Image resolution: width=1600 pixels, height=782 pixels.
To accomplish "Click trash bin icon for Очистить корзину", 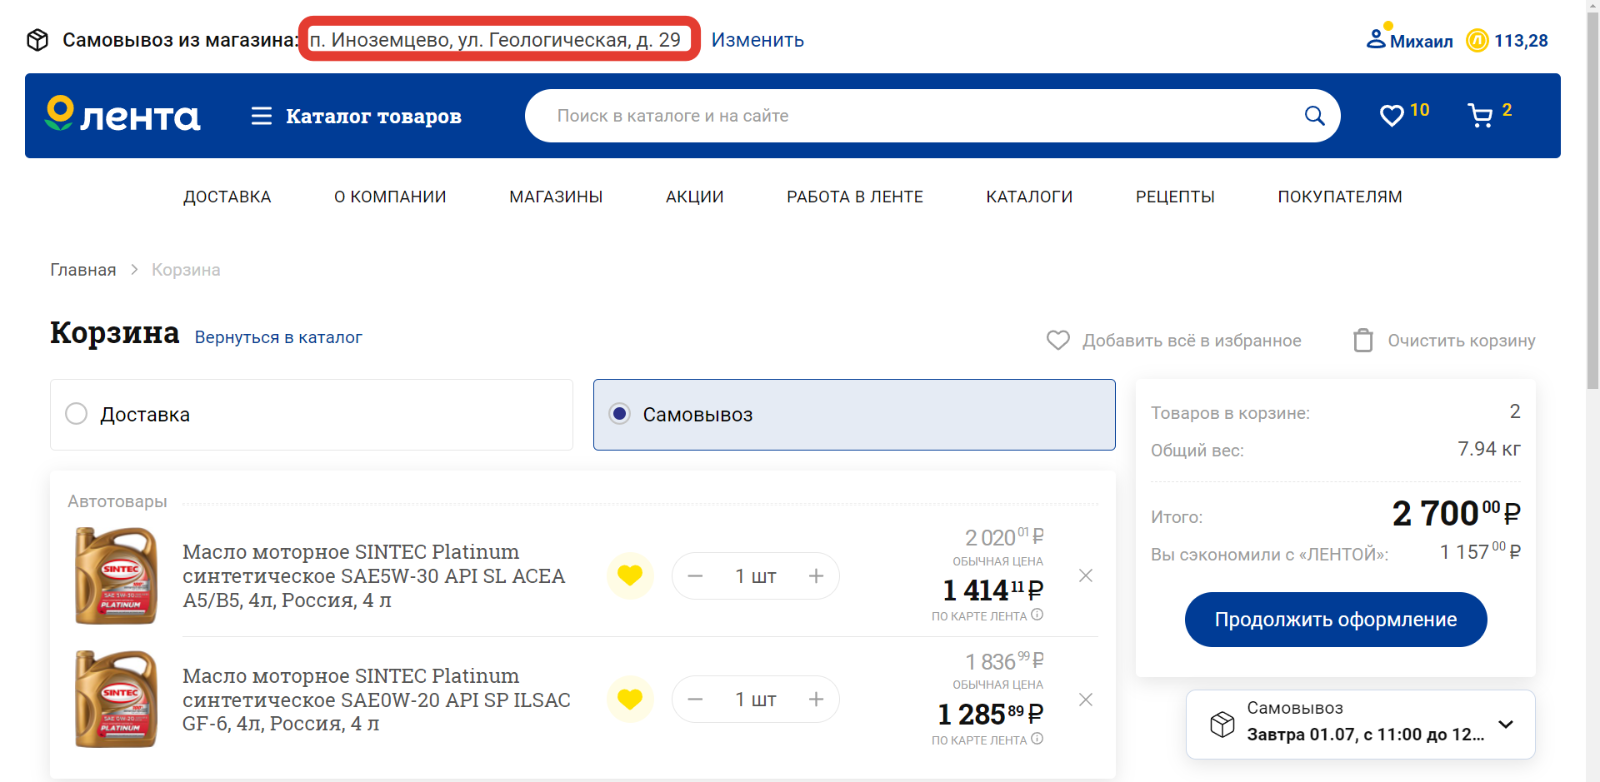I will [x=1363, y=340].
